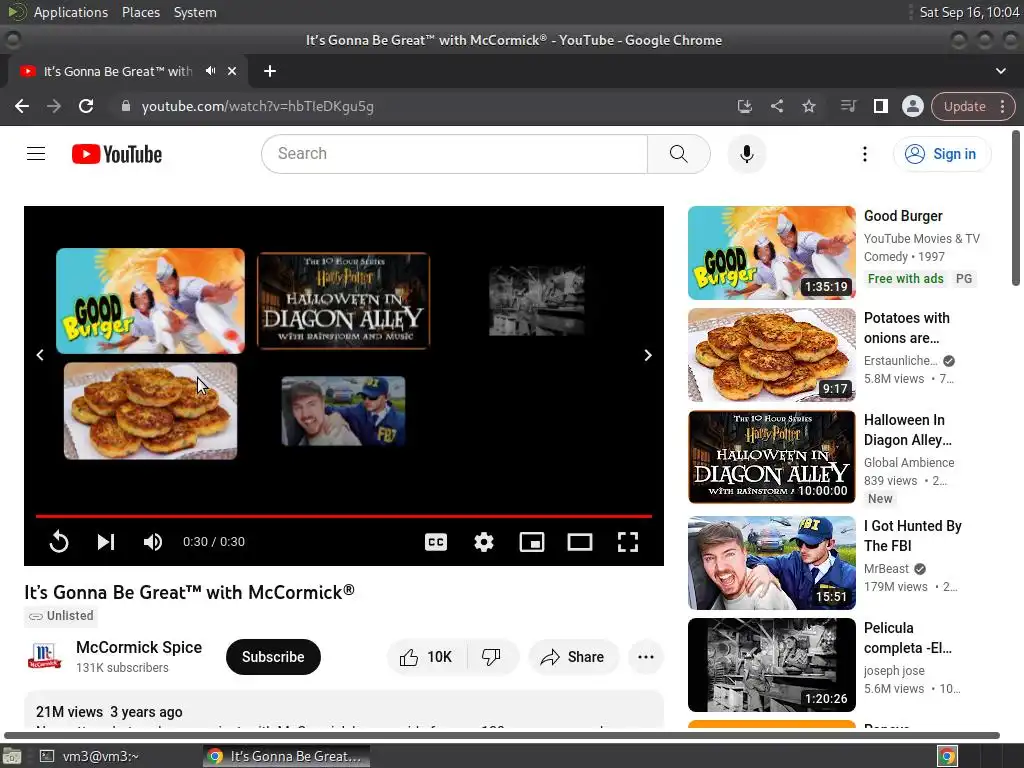Subscribe to McCormick Spice
The height and width of the screenshot is (768, 1024).
click(273, 657)
